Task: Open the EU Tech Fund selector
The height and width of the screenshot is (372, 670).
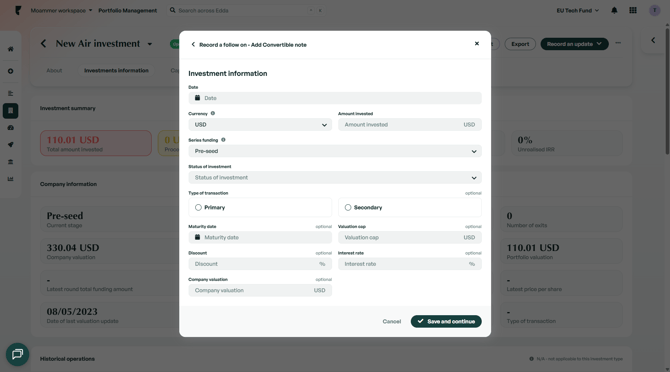Action: (578, 10)
